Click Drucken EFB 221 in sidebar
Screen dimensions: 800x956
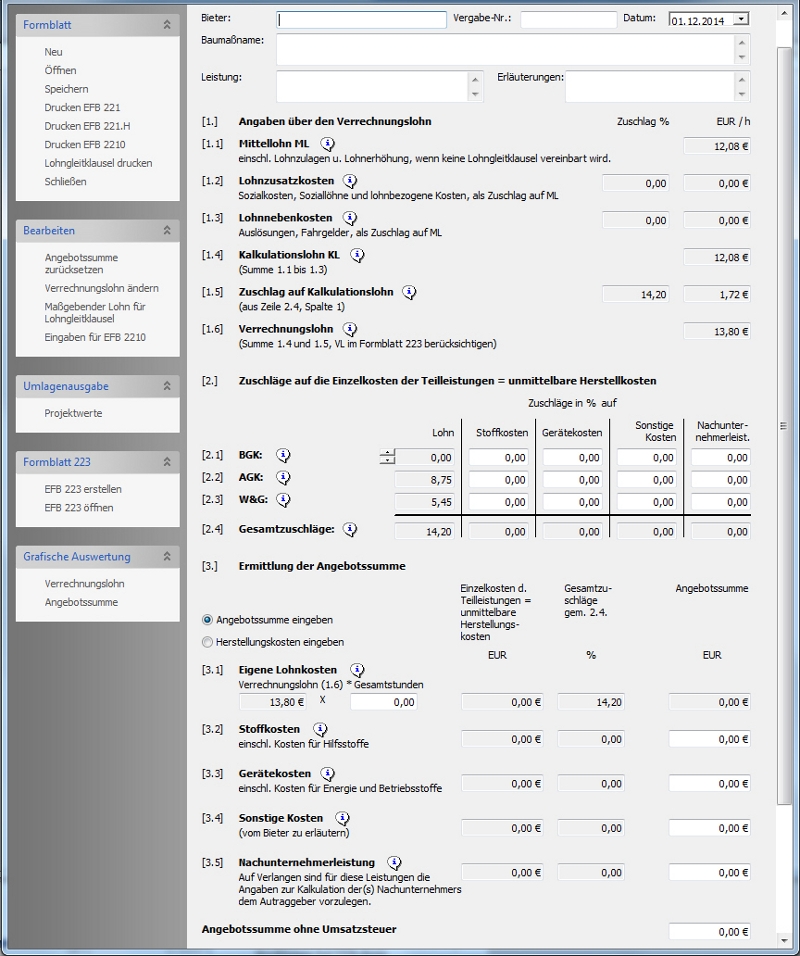82,108
